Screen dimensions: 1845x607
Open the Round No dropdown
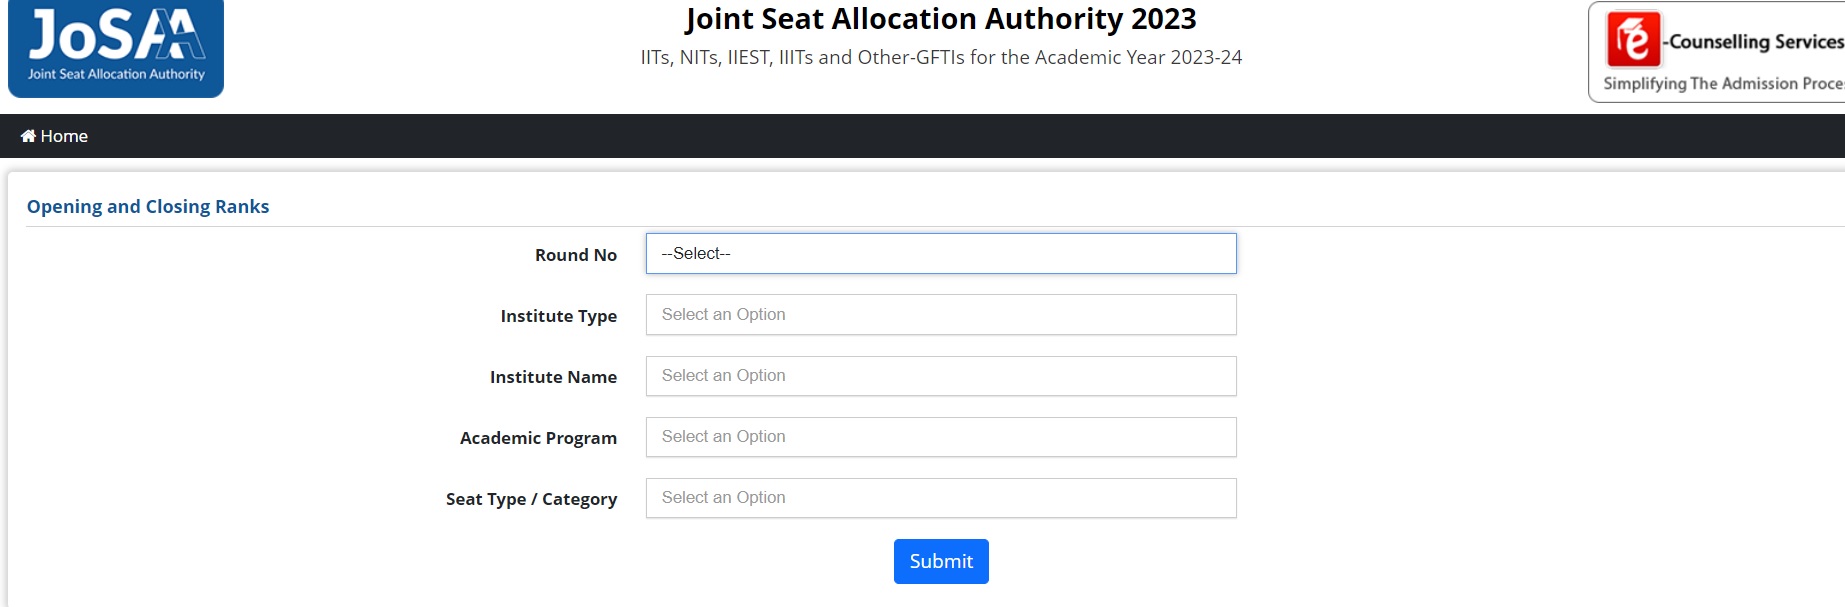940,254
